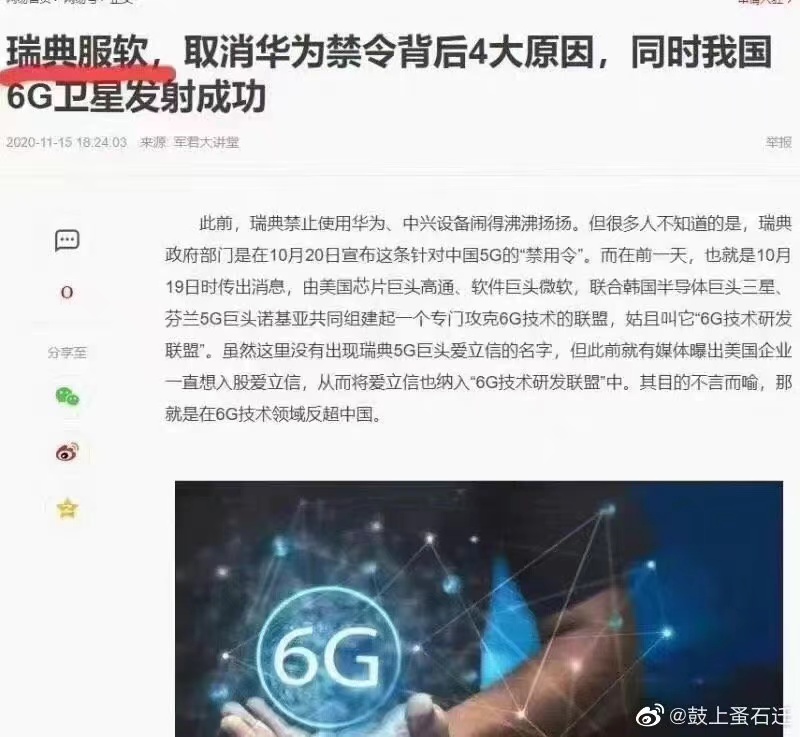
Task: Open the comments speech-bubble icon
Action: [67, 240]
